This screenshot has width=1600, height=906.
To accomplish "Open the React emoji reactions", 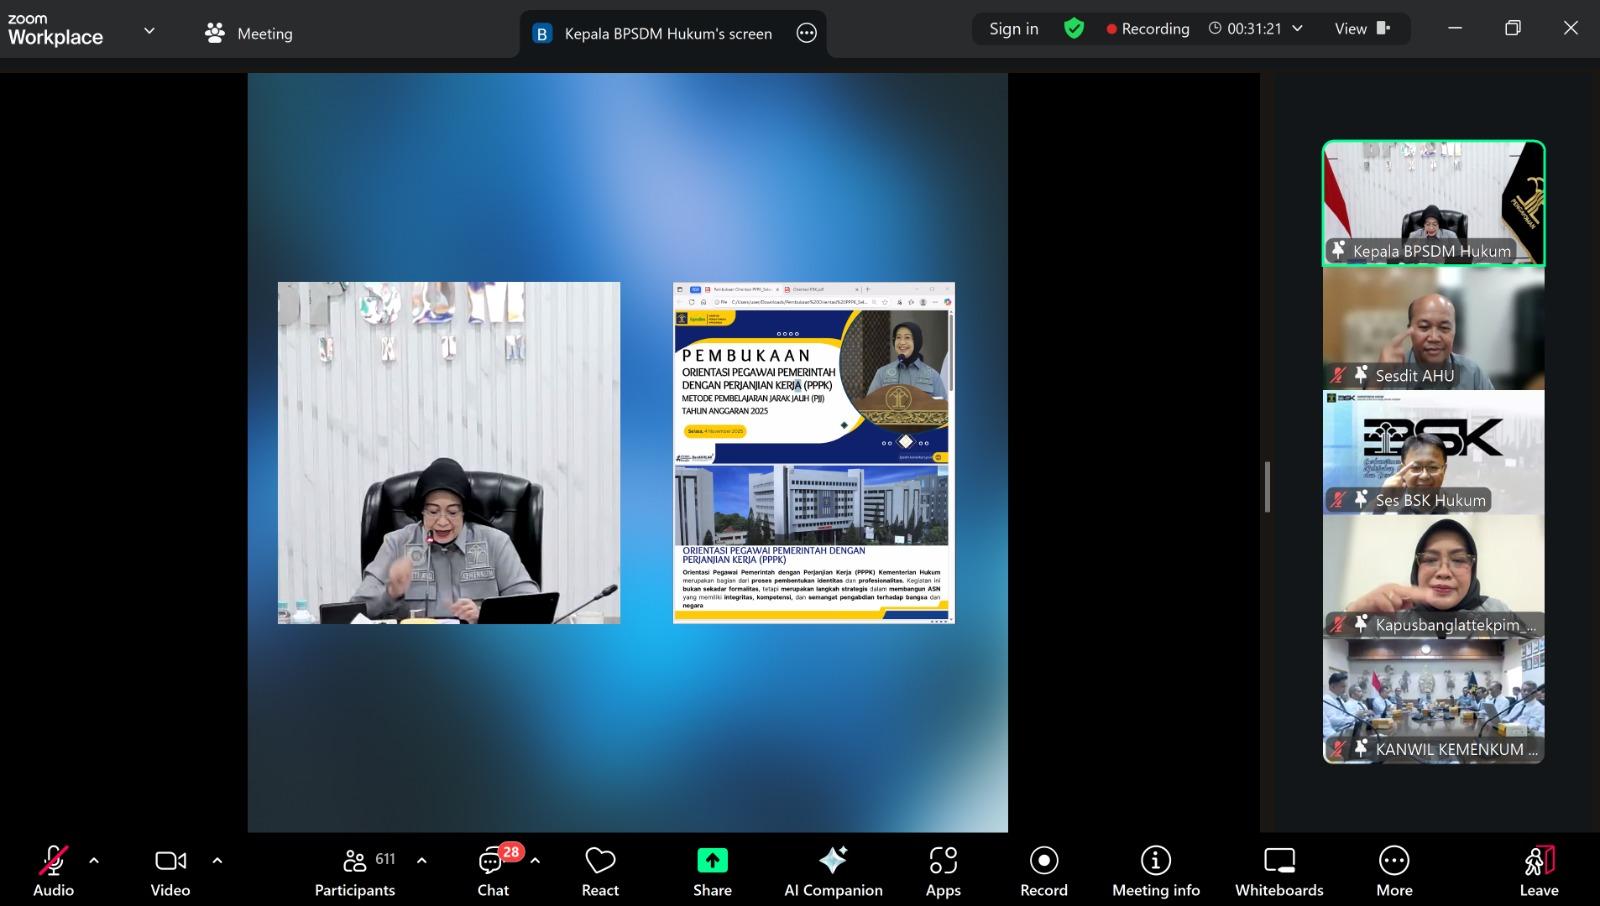I will tap(600, 871).
